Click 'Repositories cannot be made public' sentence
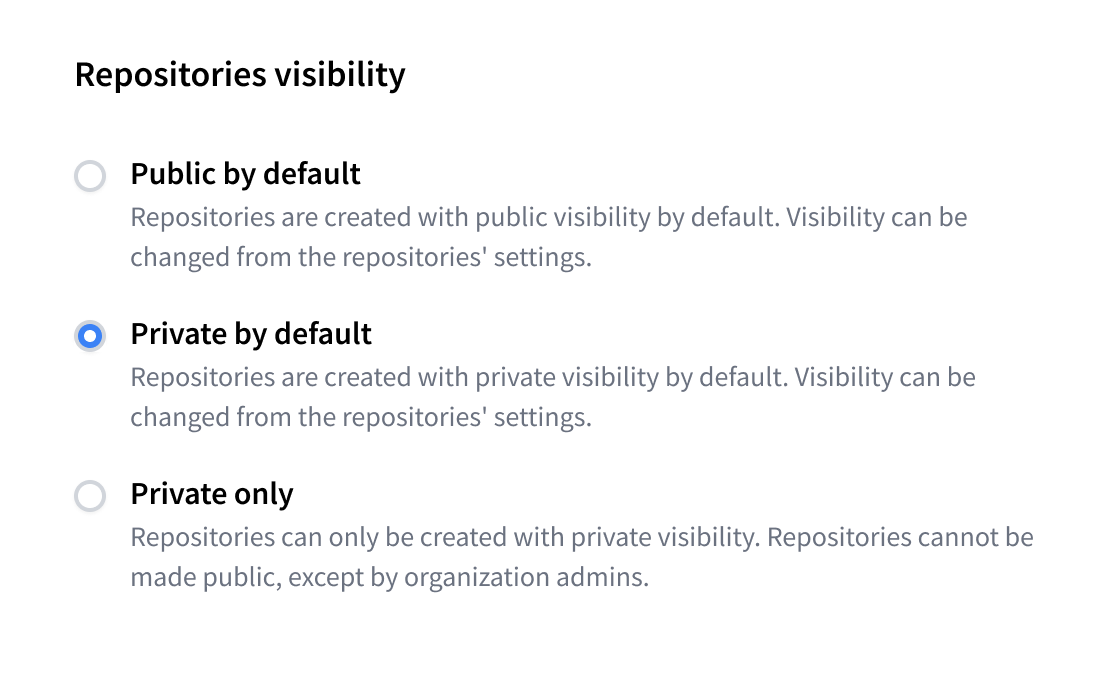 click(898, 538)
